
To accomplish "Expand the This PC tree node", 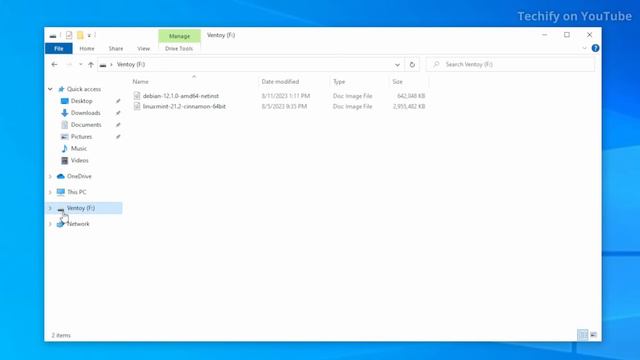I will point(50,192).
